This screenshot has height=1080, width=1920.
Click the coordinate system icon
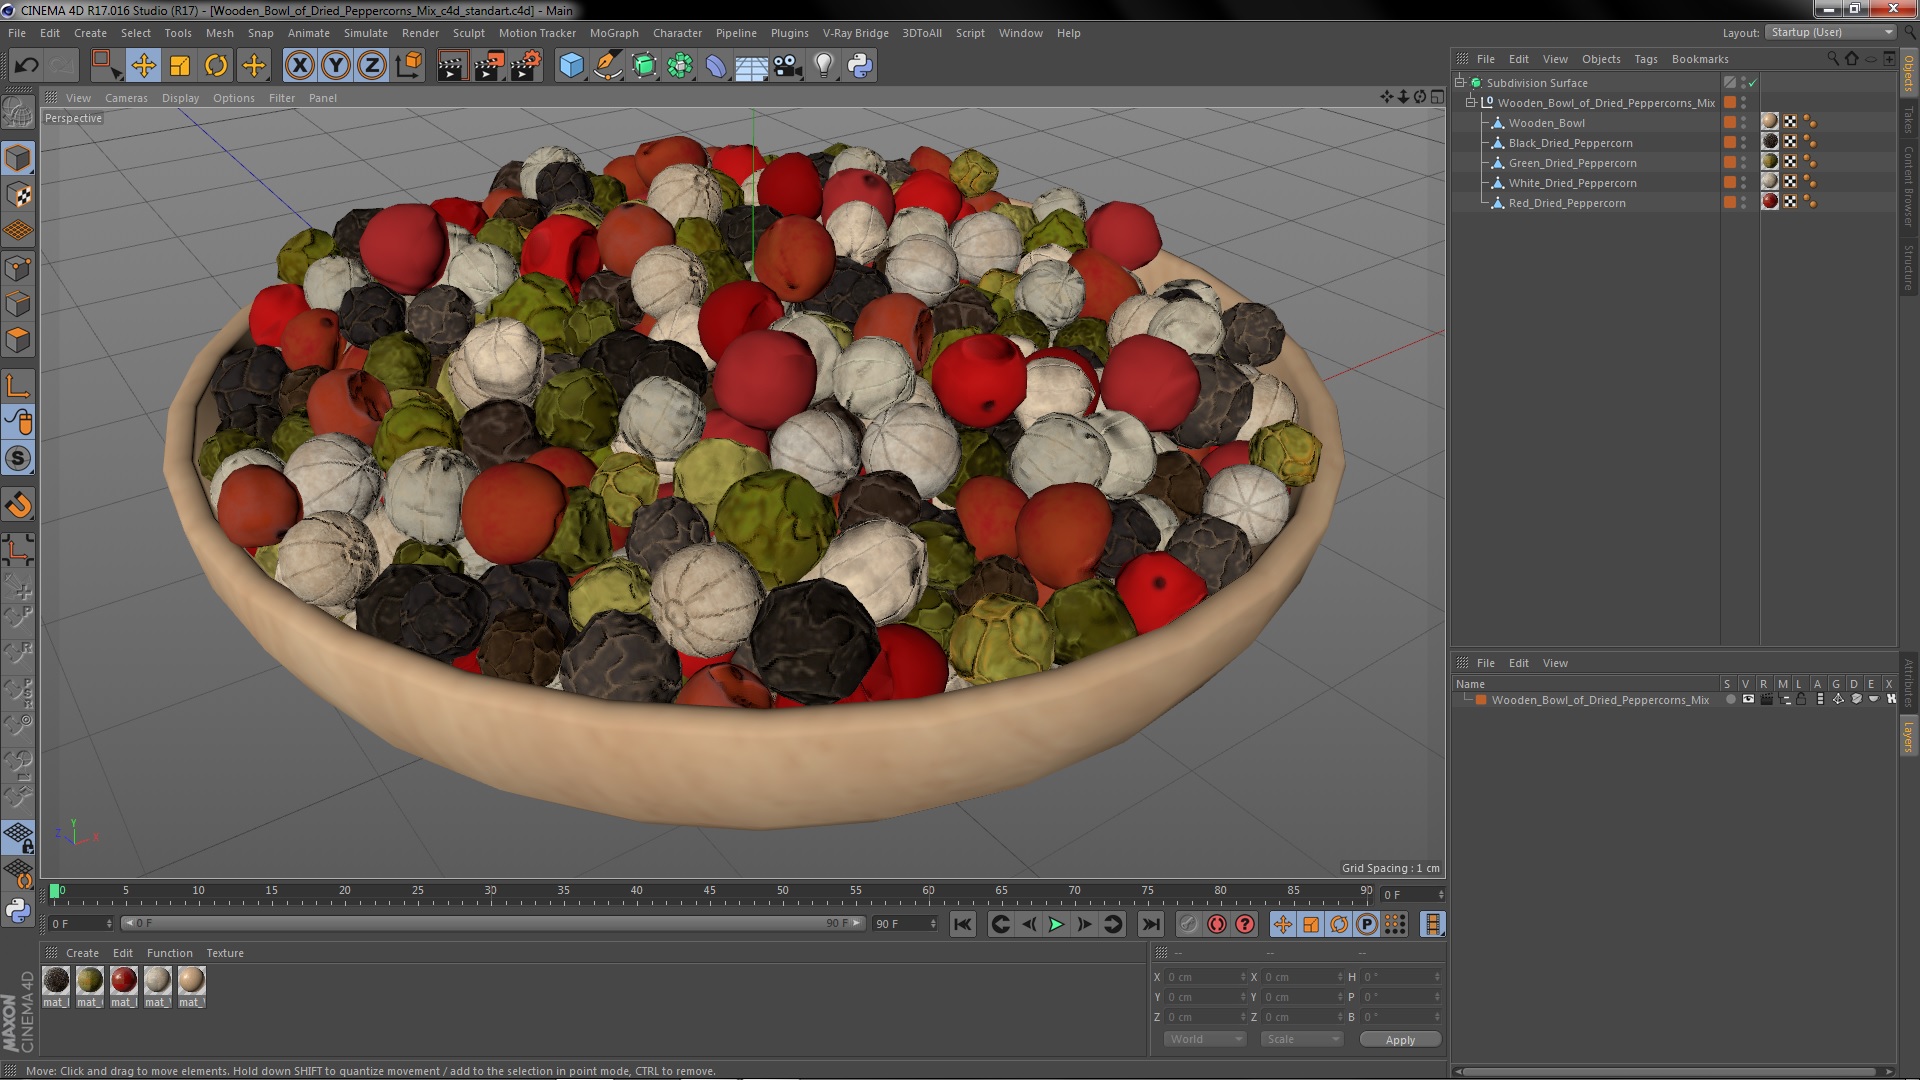(409, 66)
